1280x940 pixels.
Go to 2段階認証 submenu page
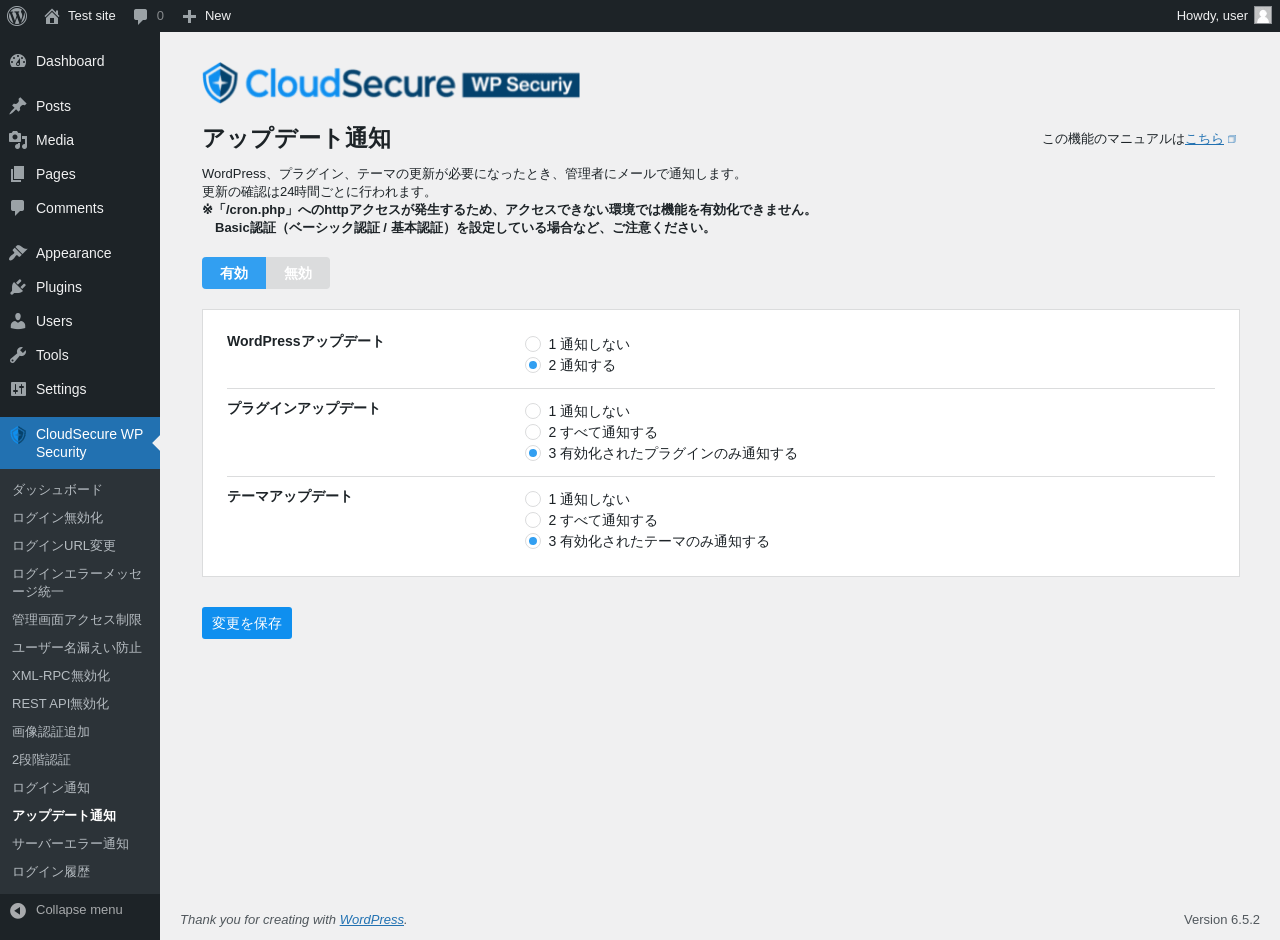[41, 760]
